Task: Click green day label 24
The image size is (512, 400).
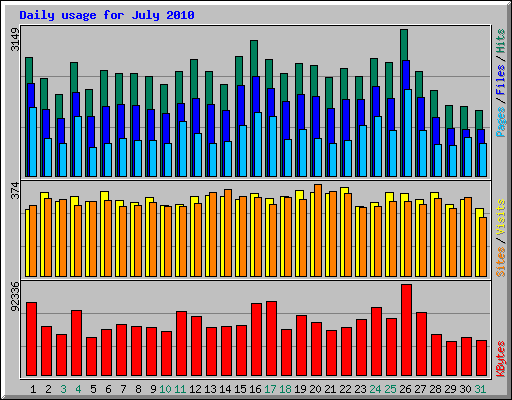Action: coord(375,389)
